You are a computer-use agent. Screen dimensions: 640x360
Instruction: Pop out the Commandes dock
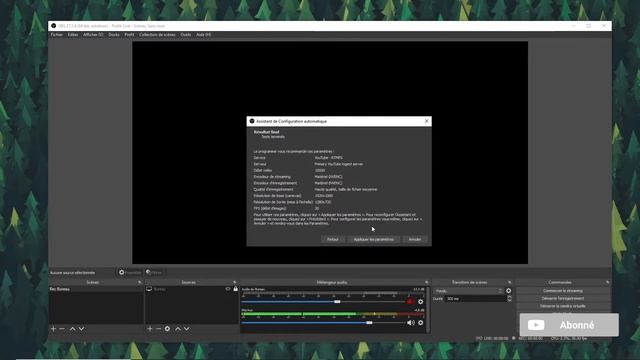(607, 282)
